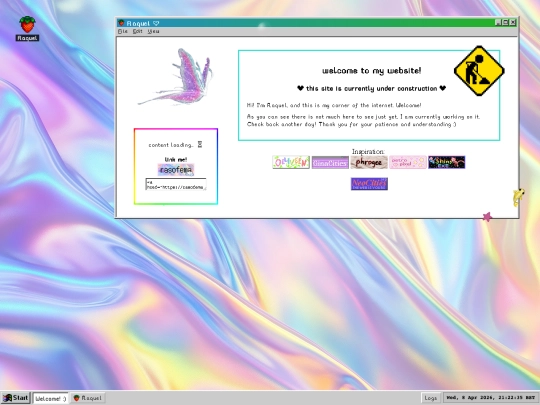Screen dimensions: 540x405
Task: Visit the petra pixel inspiration badge
Action: coord(408,162)
